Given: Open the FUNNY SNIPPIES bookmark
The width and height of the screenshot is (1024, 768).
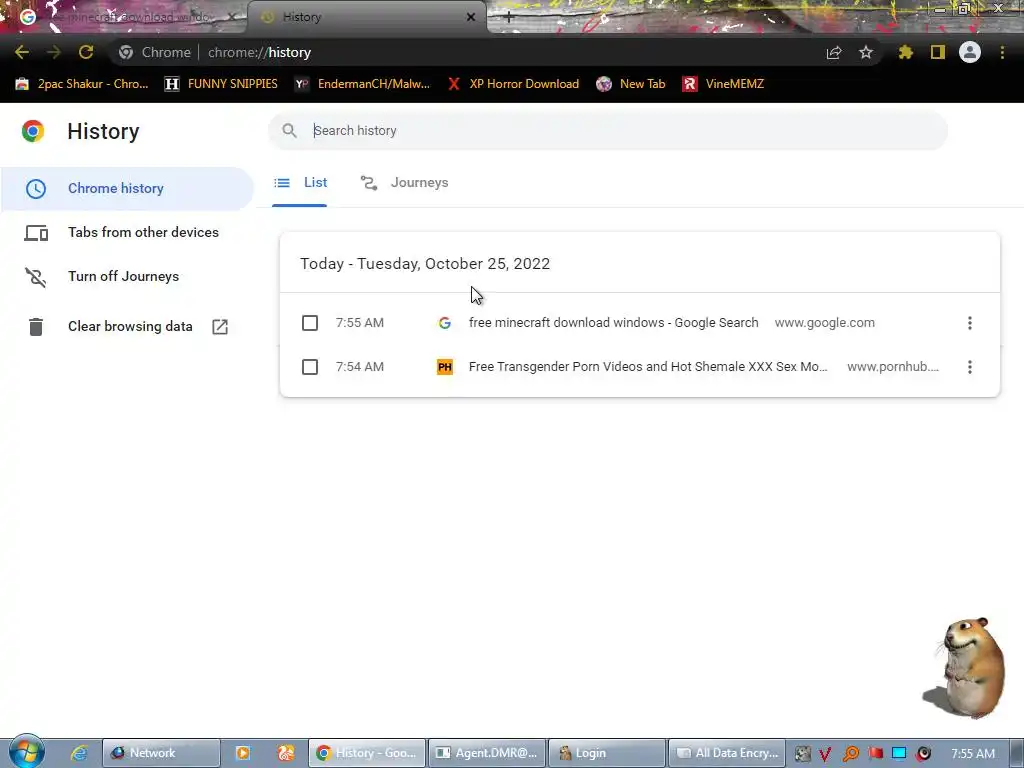Looking at the screenshot, I should pyautogui.click(x=221, y=84).
